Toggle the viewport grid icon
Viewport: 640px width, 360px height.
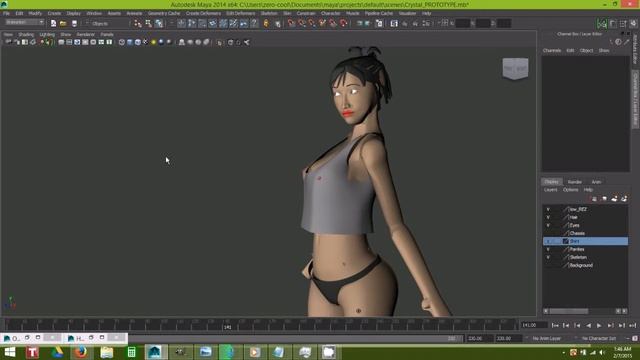click(61, 42)
